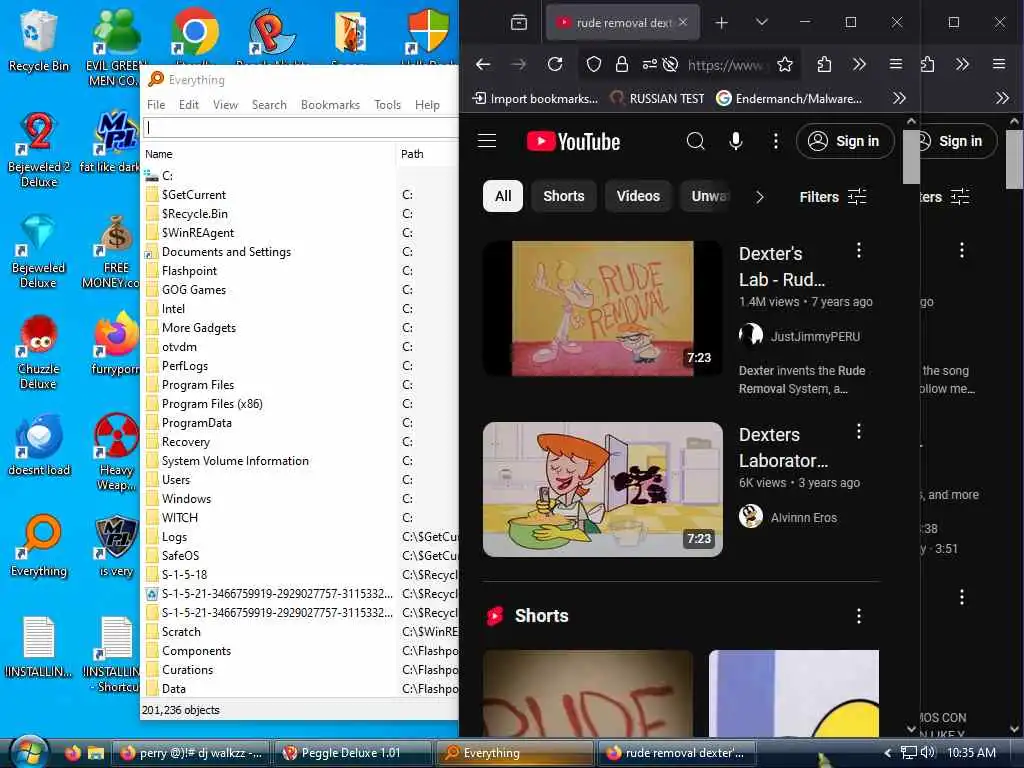Open the Endermanch/Malware bookmark
Screen dimensions: 1024x768
pyautogui.click(x=790, y=99)
